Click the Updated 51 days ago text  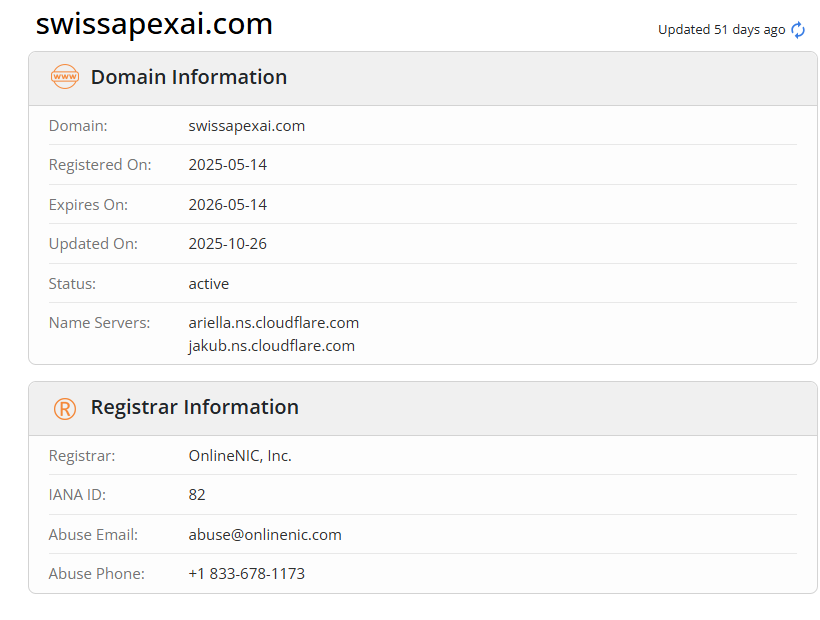721,30
